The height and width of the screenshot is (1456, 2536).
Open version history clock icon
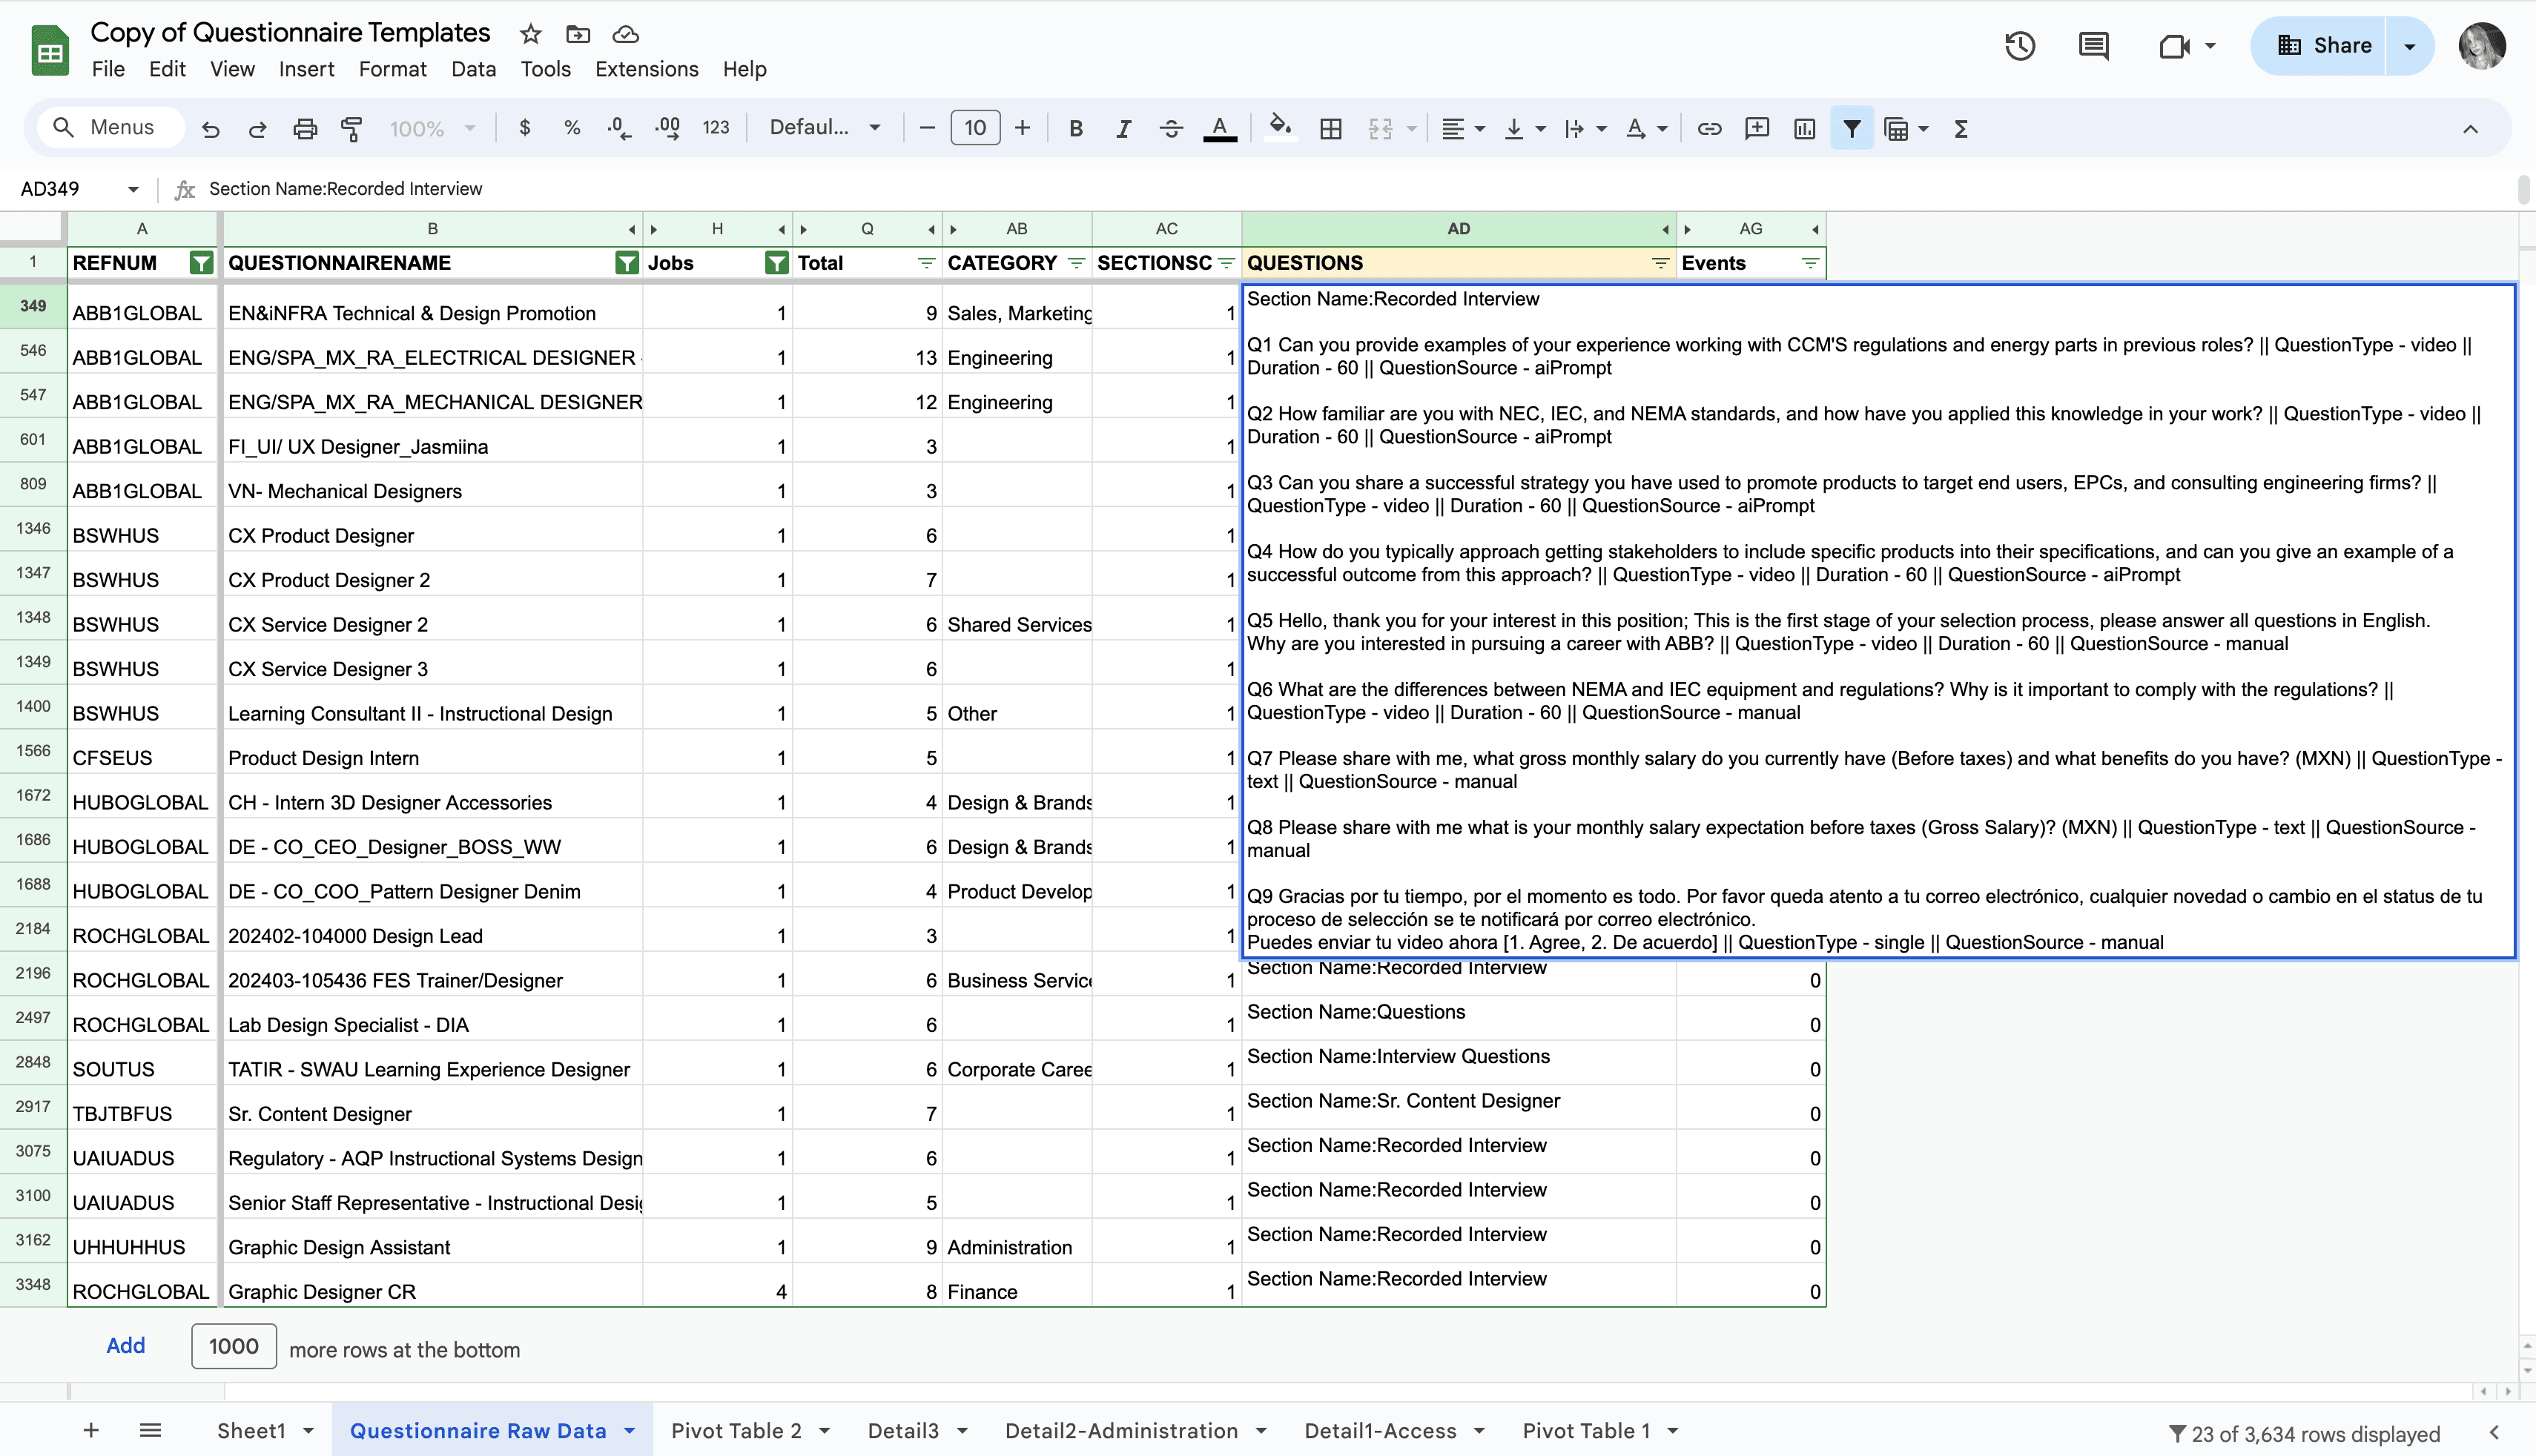[2019, 46]
